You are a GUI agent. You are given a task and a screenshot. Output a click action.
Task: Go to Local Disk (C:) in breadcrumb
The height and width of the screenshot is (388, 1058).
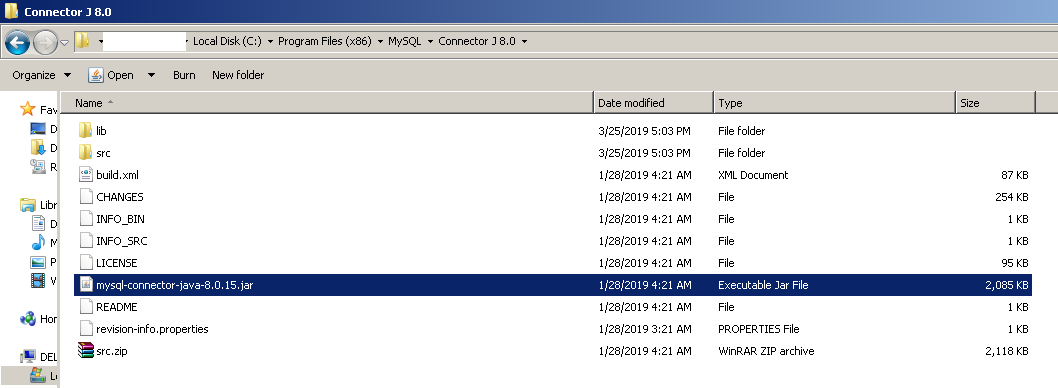227,41
